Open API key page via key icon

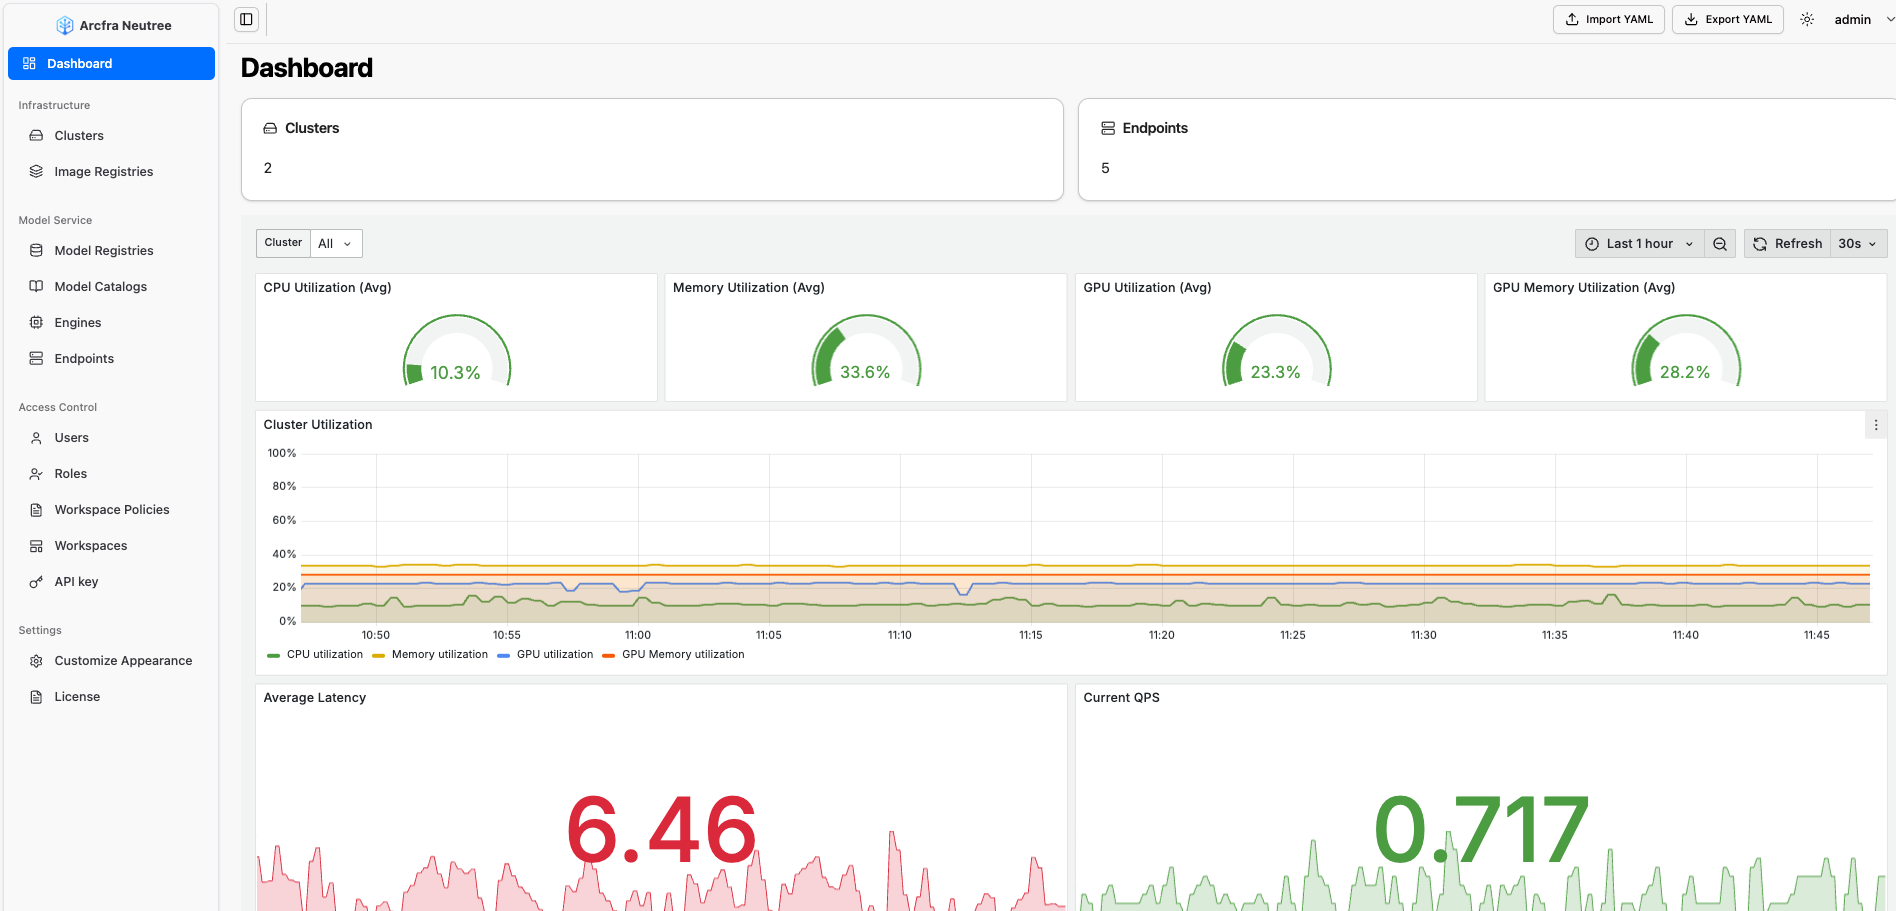tap(36, 582)
